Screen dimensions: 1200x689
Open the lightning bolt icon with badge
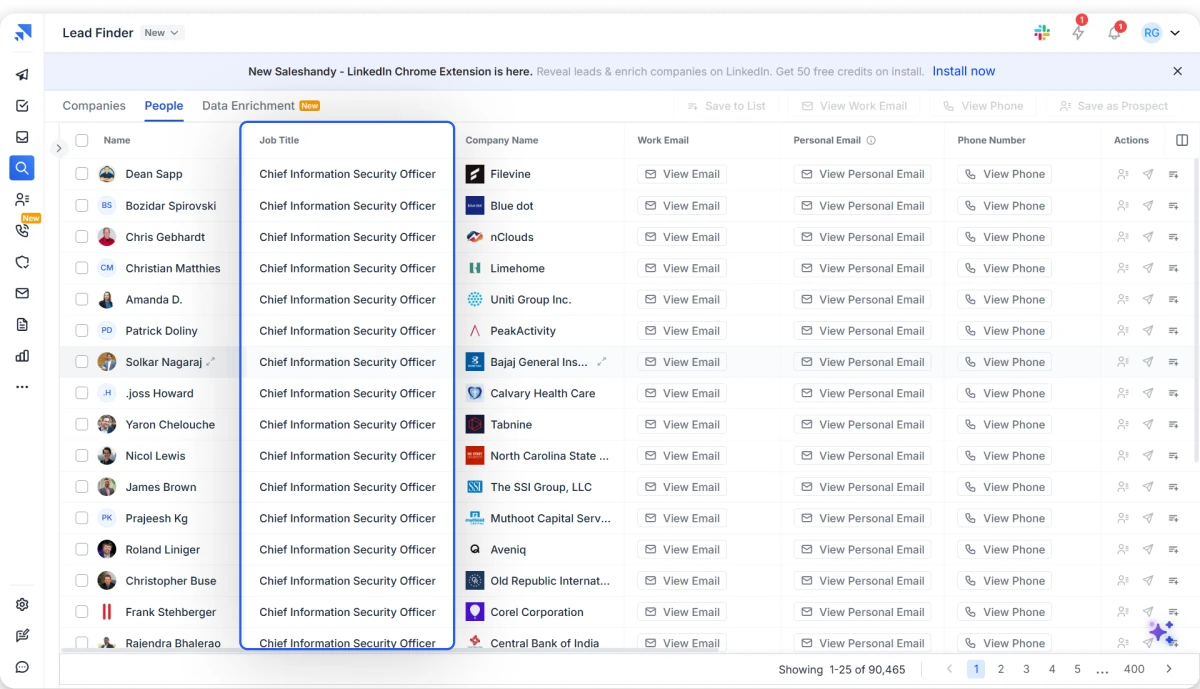pos(1078,33)
